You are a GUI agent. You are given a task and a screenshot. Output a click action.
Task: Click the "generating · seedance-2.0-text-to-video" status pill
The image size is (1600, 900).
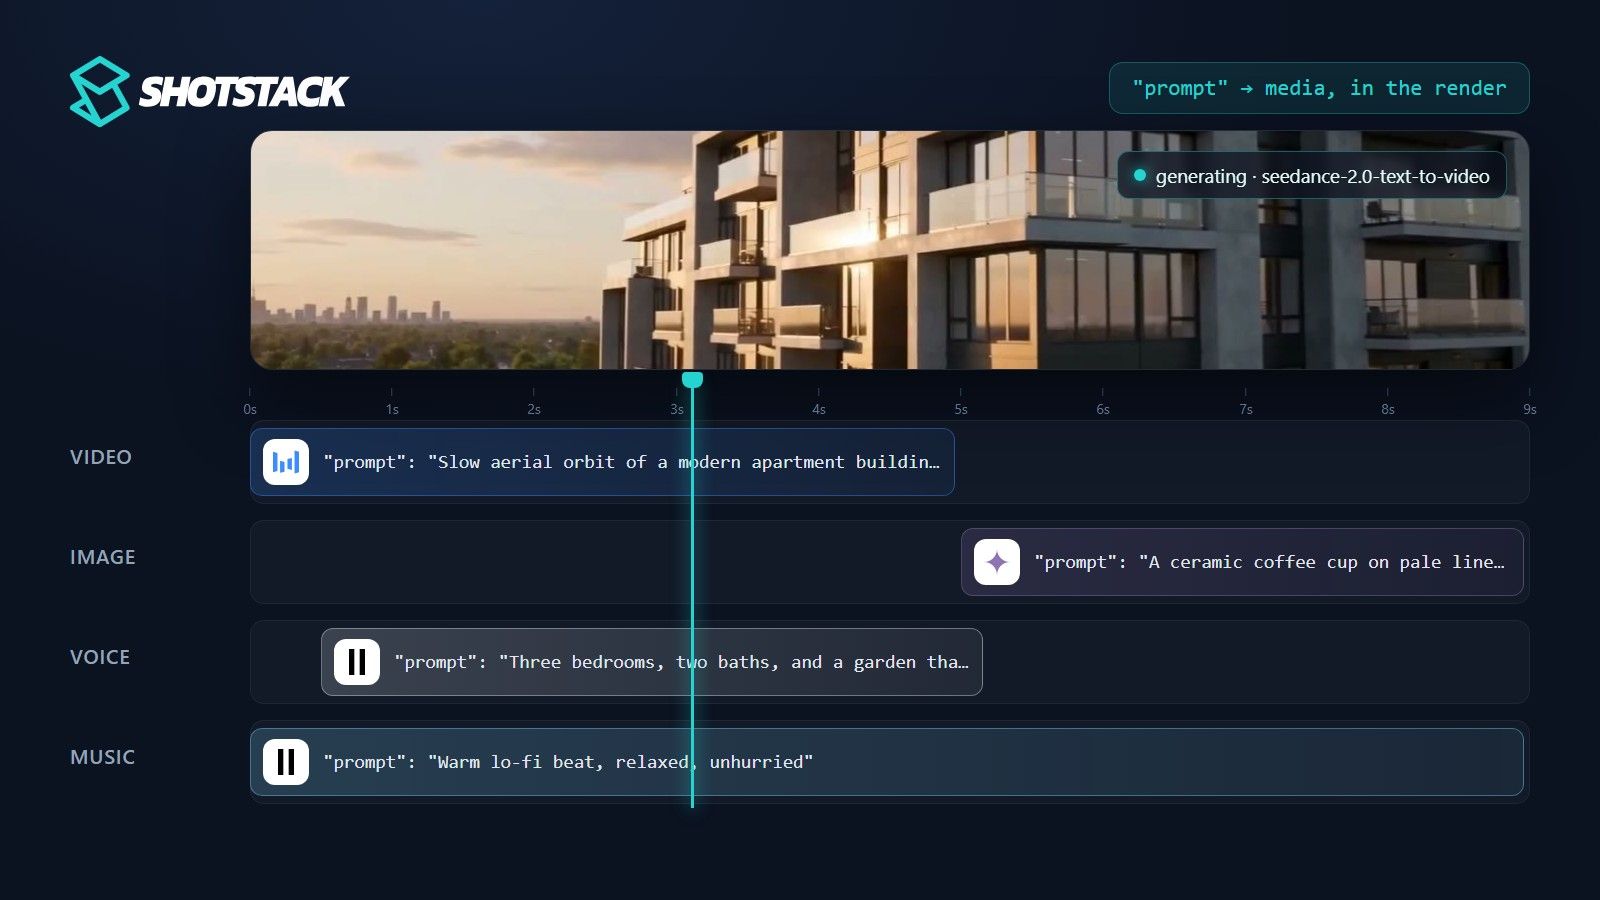(x=1312, y=176)
